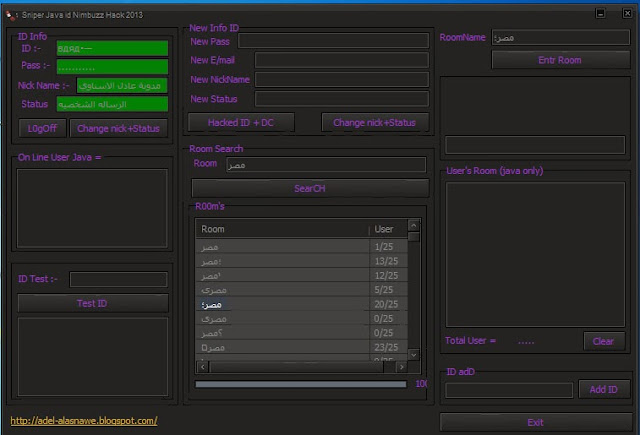
Task: Focus the New Pass field
Action: pyautogui.click(x=333, y=41)
